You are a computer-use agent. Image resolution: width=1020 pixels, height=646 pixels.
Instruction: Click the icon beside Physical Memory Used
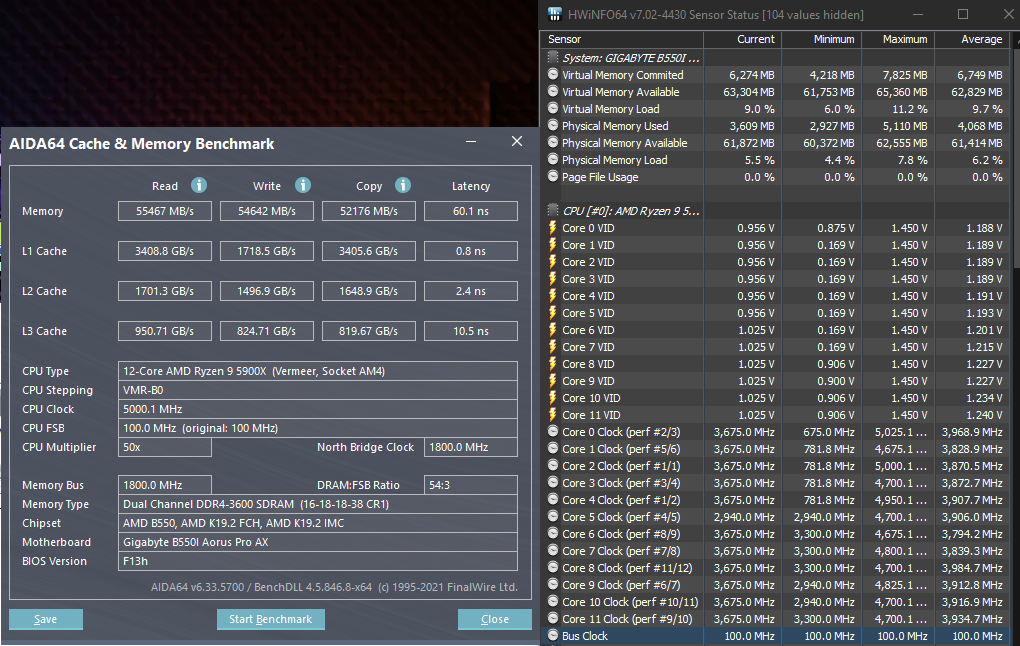(553, 125)
